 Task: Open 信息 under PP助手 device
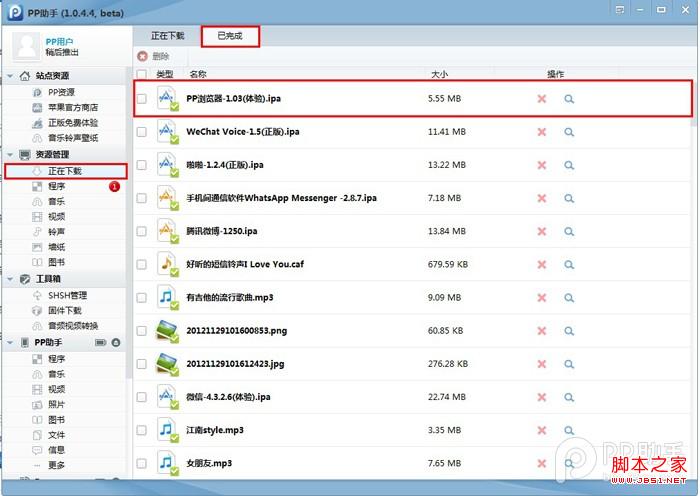tap(56, 450)
